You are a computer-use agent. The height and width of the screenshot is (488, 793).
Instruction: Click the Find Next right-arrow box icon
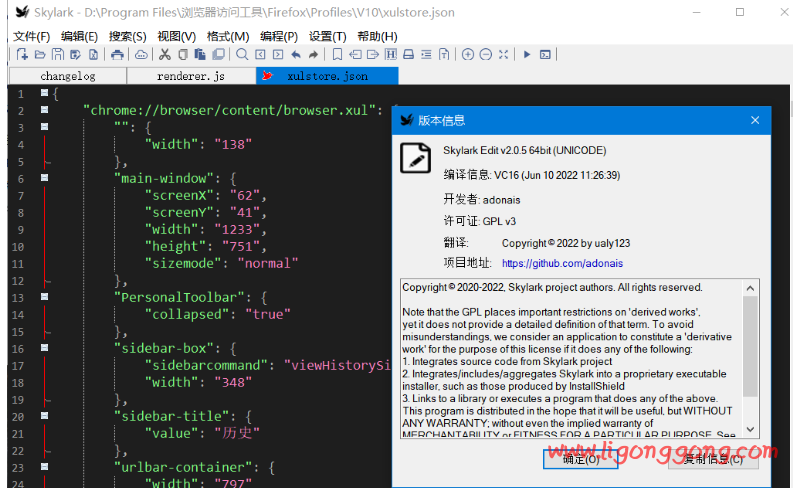pyautogui.click(x=278, y=55)
